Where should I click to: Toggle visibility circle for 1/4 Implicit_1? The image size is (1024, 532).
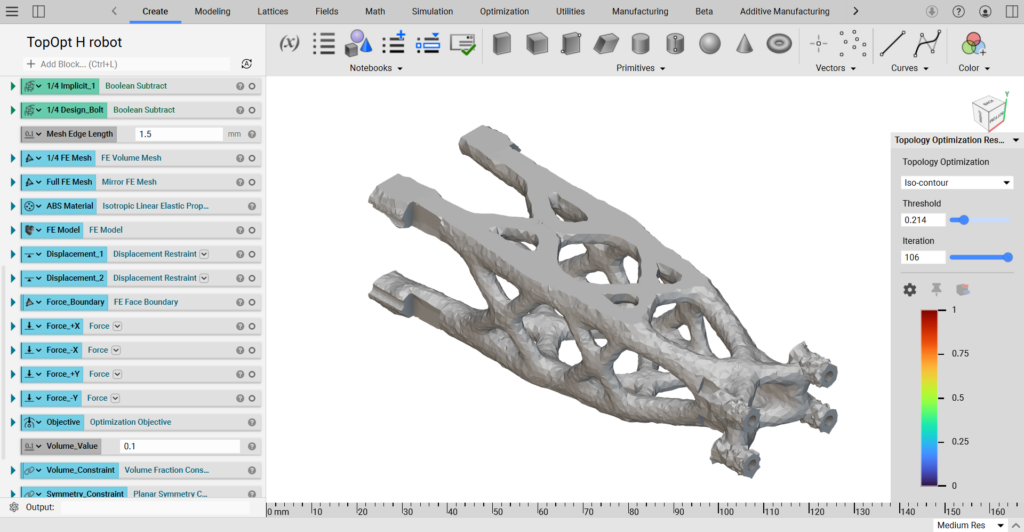[x=254, y=86]
